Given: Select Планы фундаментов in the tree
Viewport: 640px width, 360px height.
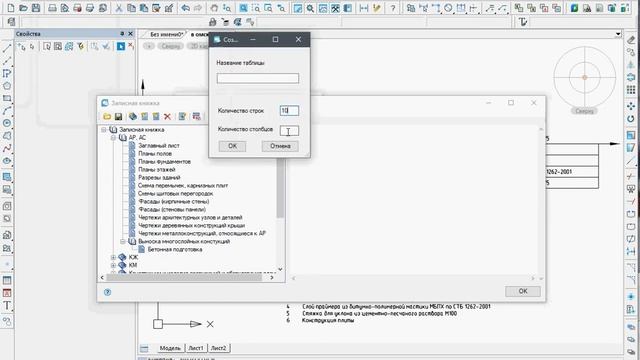Looking at the screenshot, I should tap(164, 162).
